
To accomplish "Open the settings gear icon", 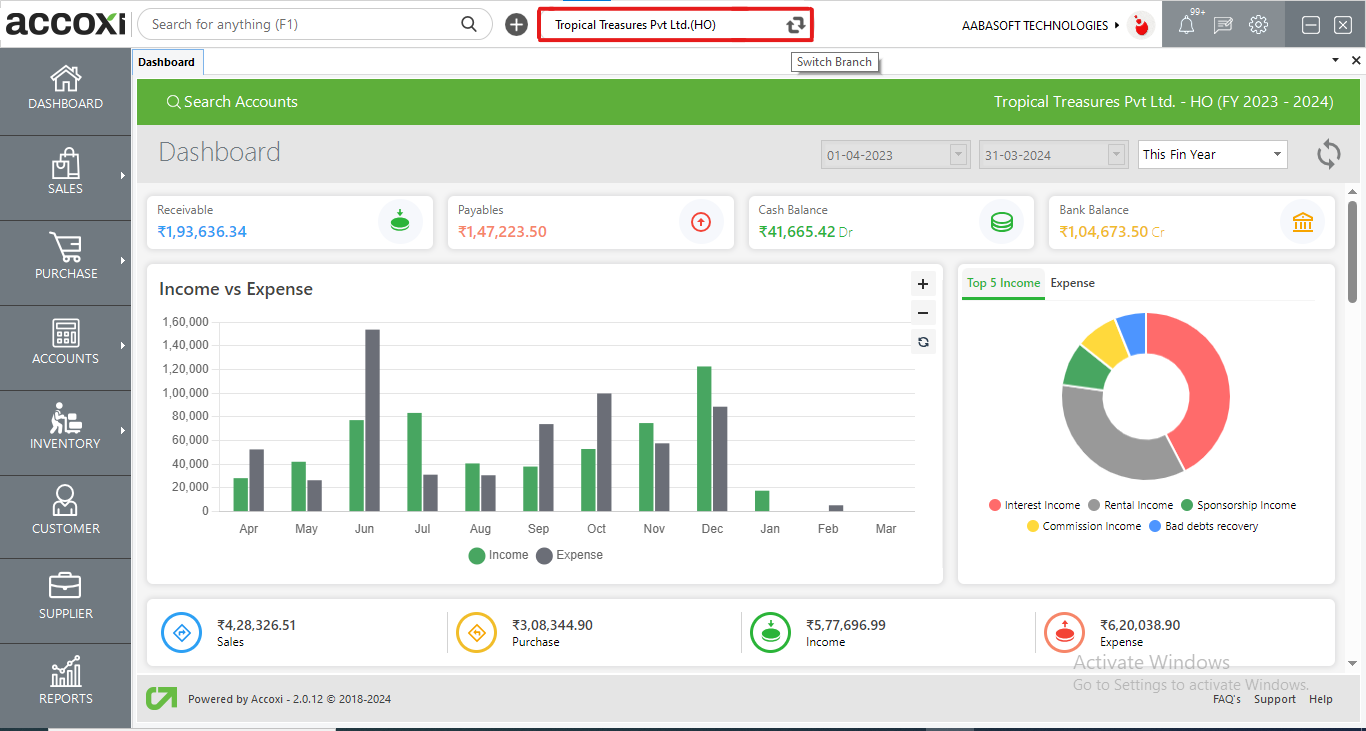I will [x=1258, y=25].
